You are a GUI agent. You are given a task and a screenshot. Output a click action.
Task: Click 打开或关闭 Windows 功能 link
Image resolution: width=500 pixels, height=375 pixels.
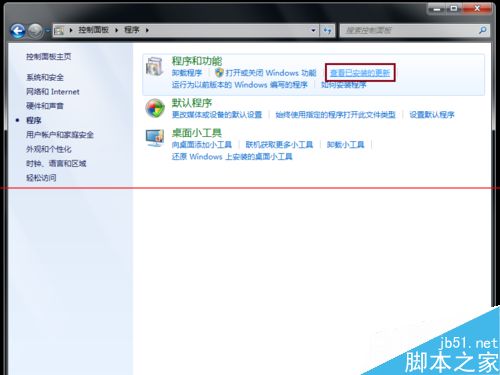coord(271,73)
